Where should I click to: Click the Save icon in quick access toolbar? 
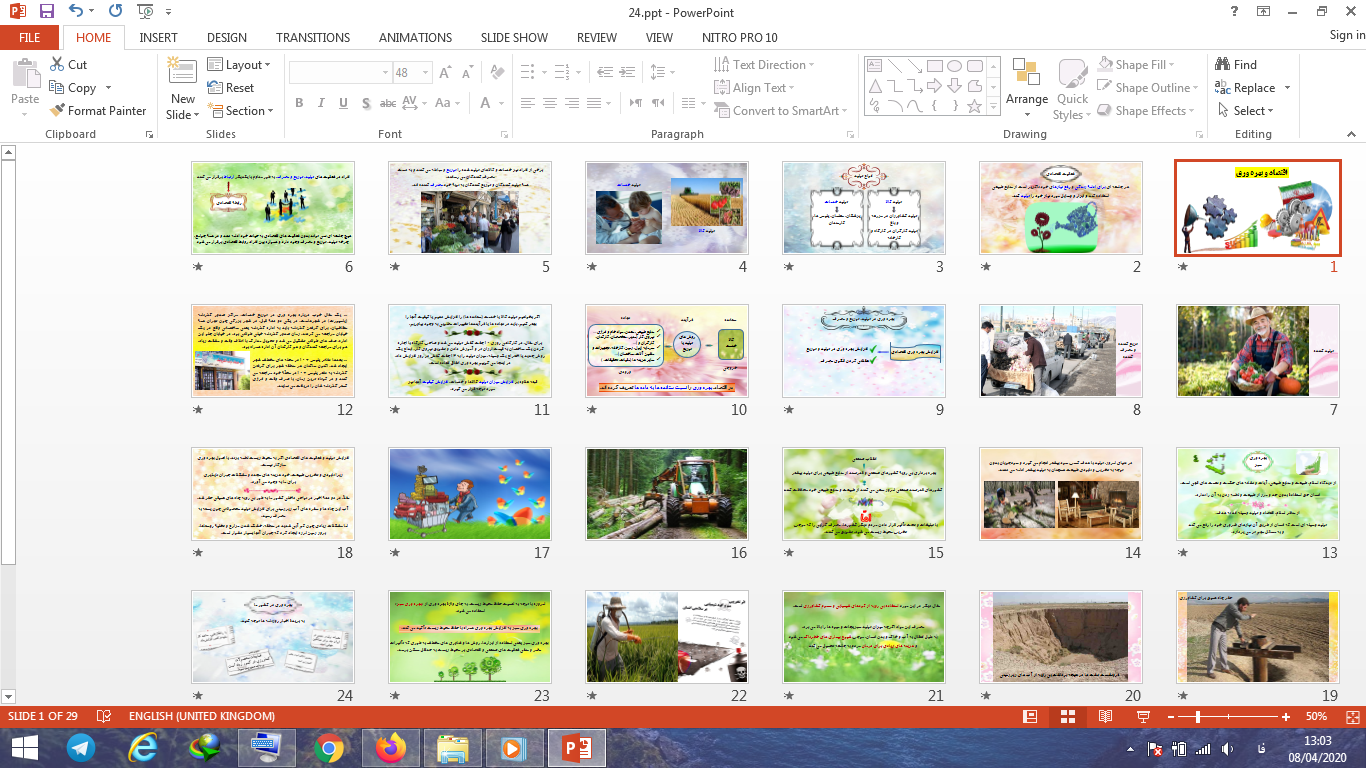47,12
